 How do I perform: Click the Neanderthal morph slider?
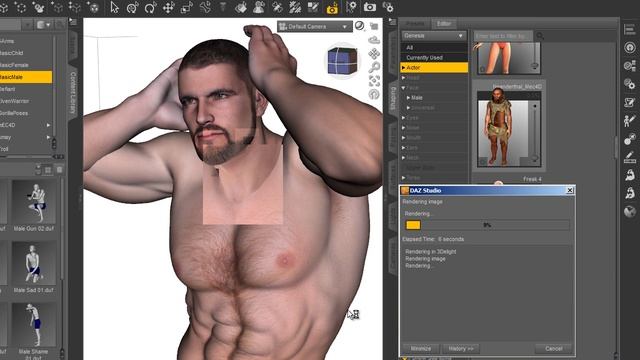535,131
